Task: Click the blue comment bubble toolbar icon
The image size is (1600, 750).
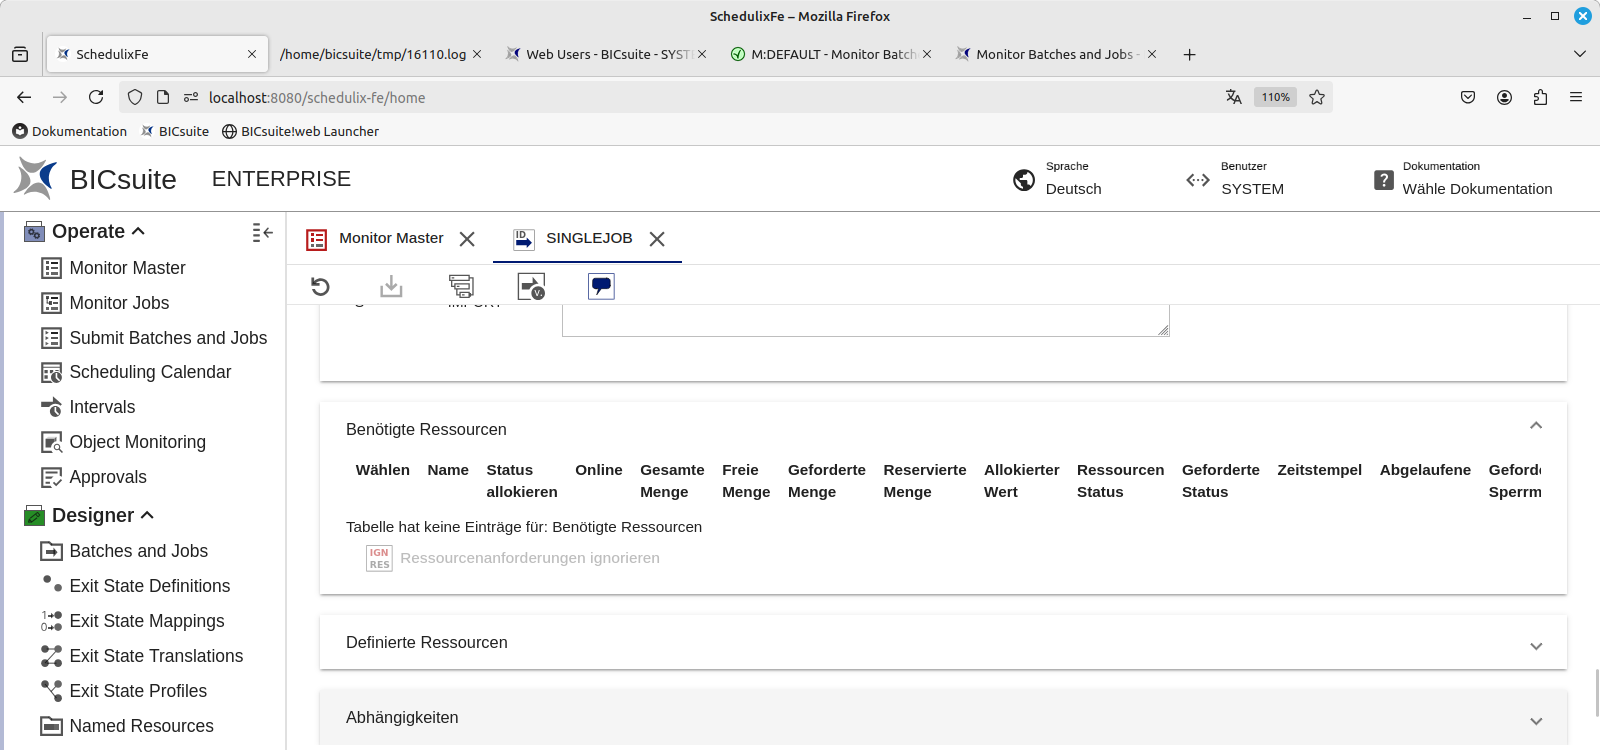Action: coord(601,287)
